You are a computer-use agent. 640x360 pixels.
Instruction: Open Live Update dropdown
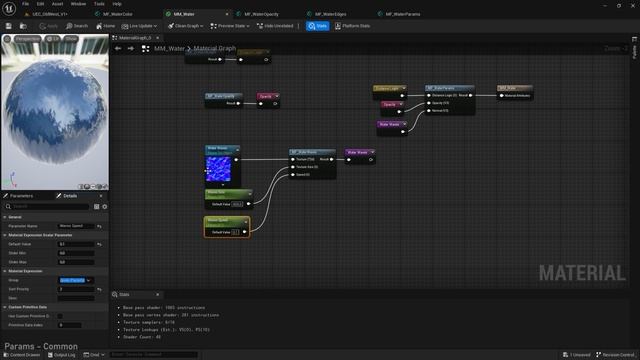[x=139, y=26]
